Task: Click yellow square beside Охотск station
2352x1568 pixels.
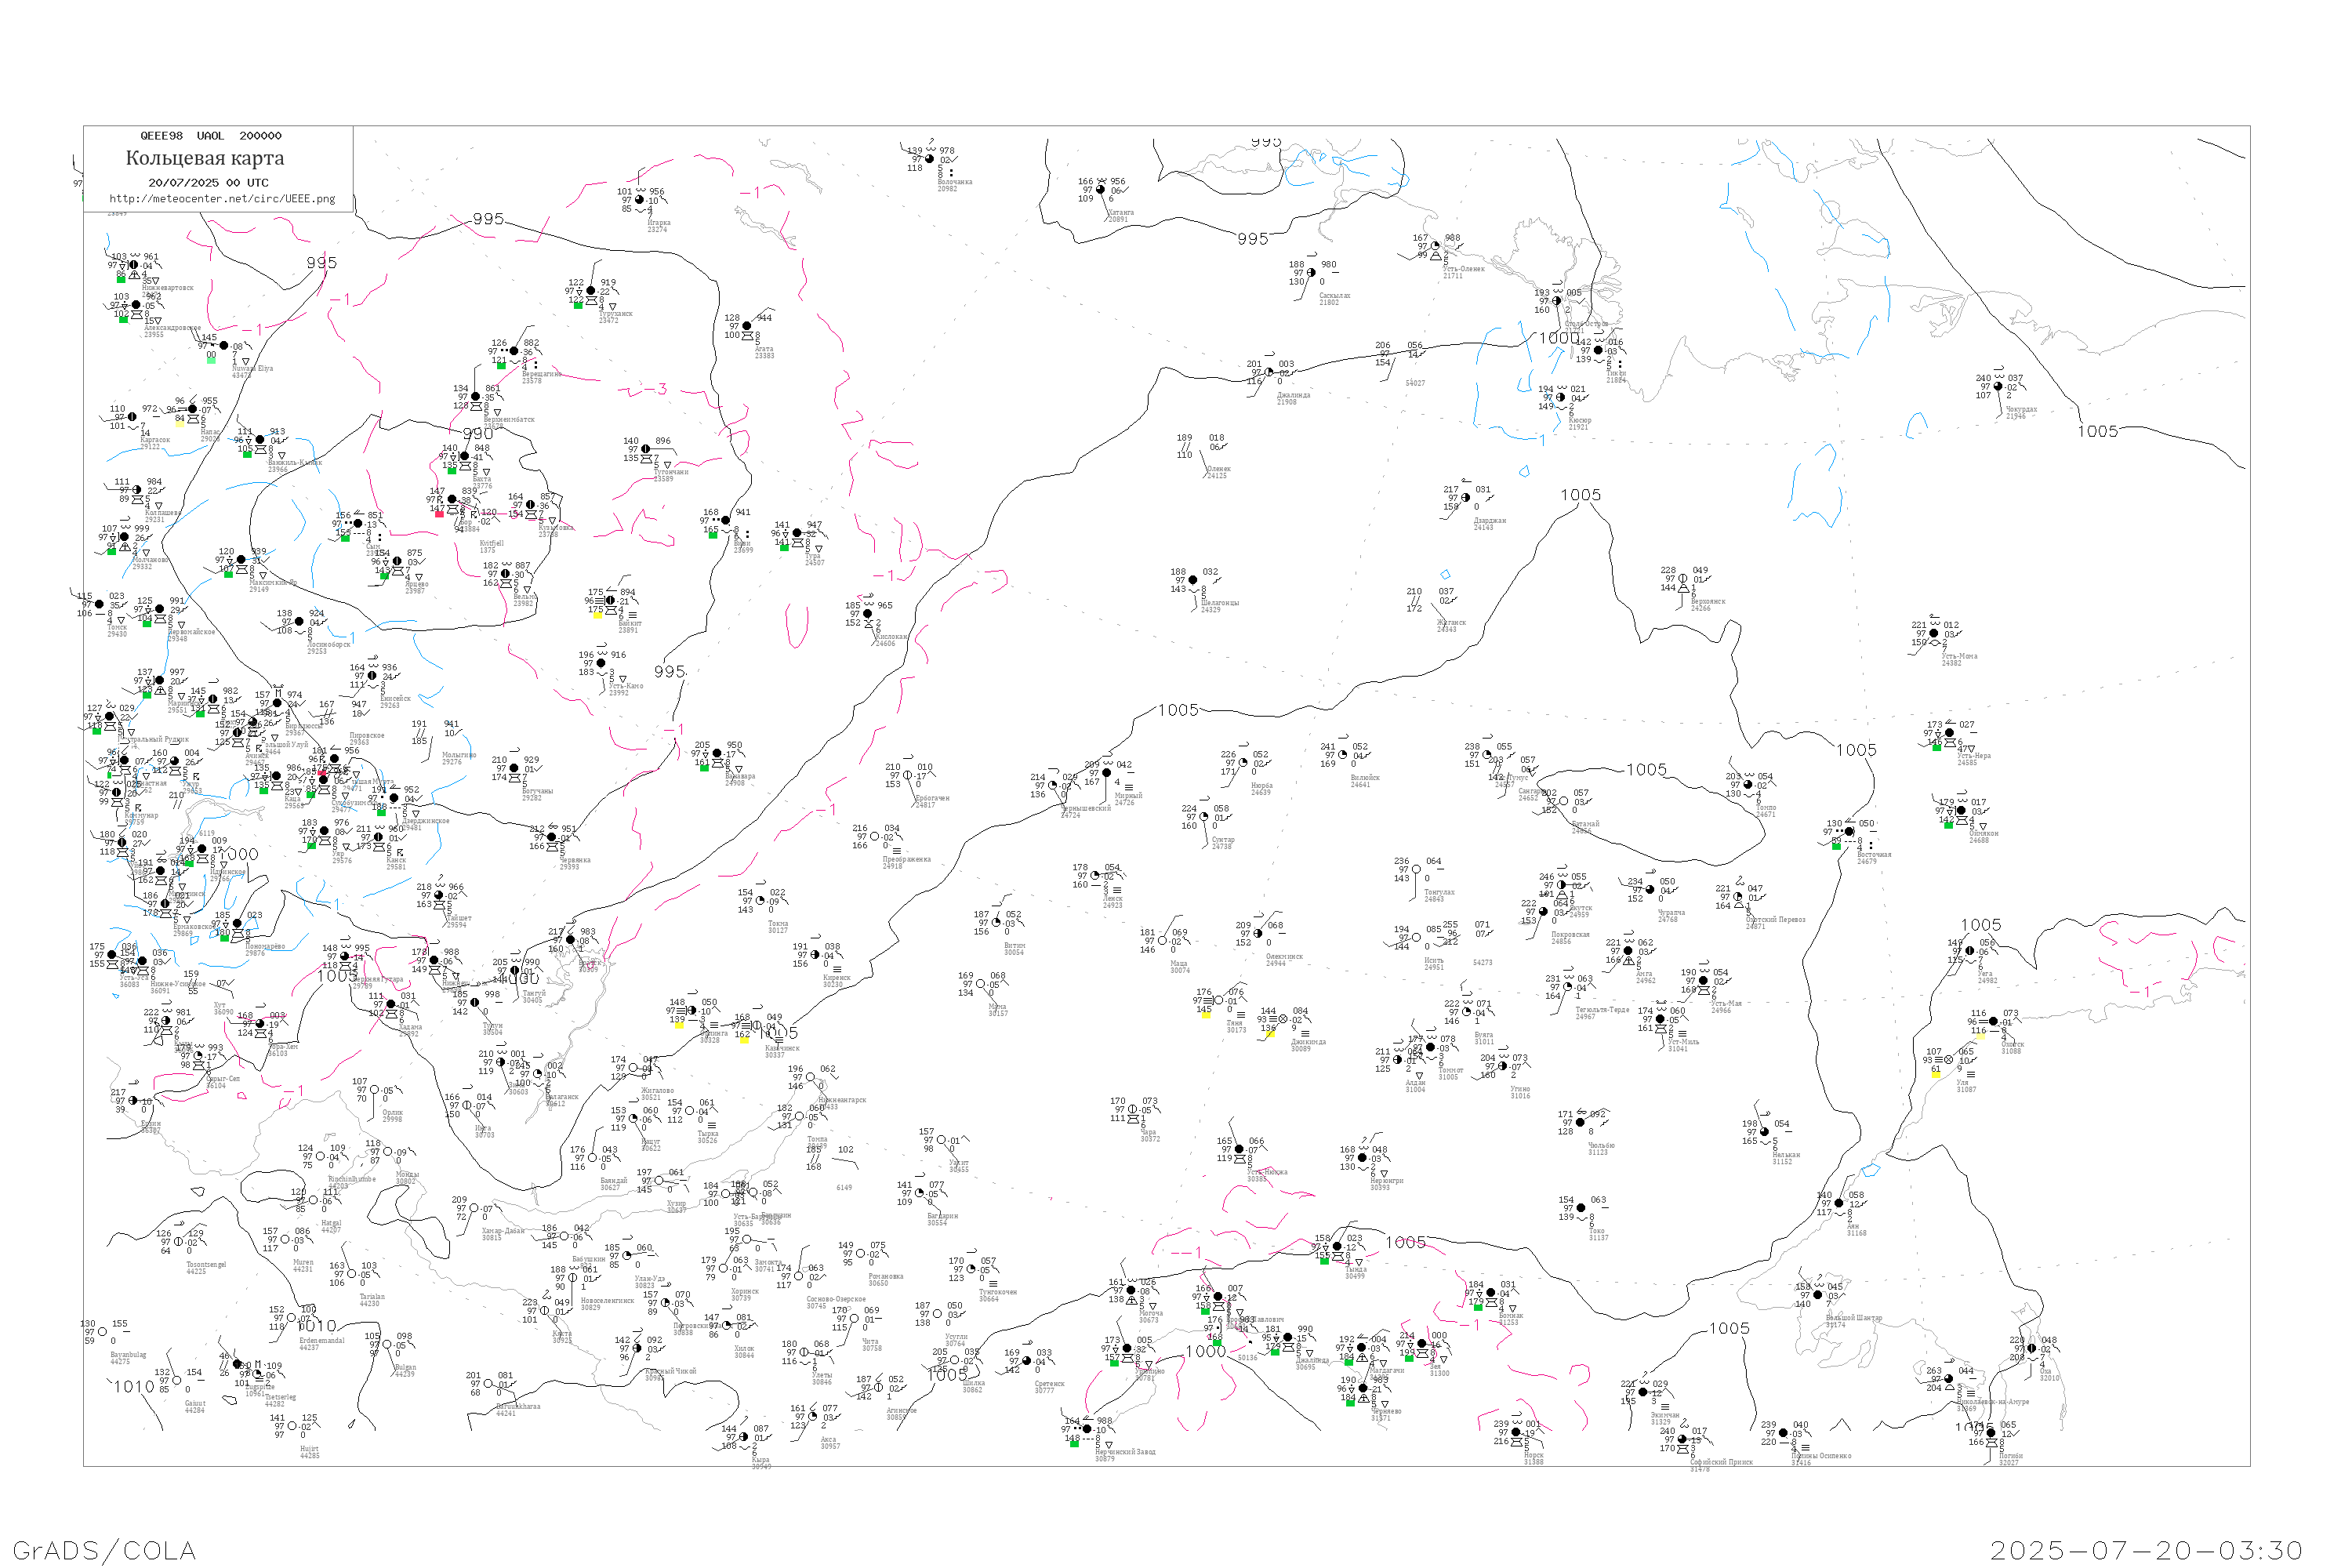Action: click(1980, 1036)
